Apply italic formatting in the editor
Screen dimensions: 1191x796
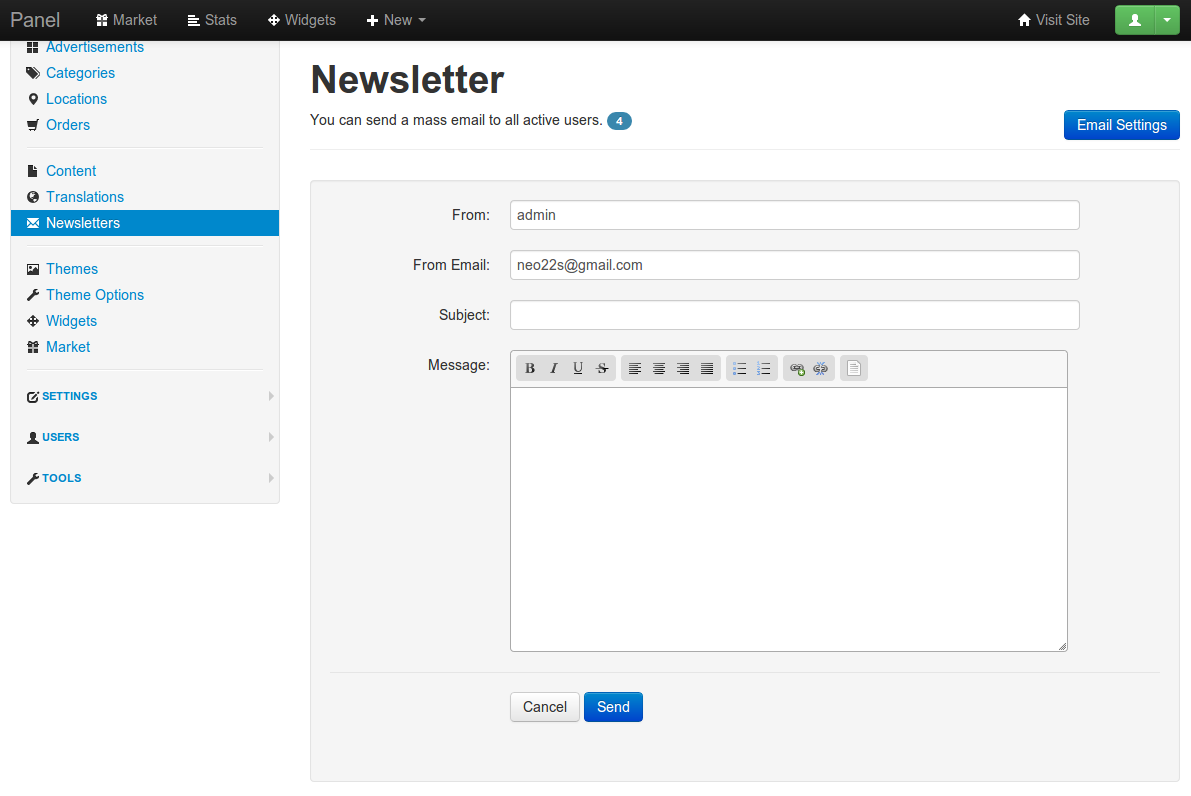pyautogui.click(x=554, y=369)
